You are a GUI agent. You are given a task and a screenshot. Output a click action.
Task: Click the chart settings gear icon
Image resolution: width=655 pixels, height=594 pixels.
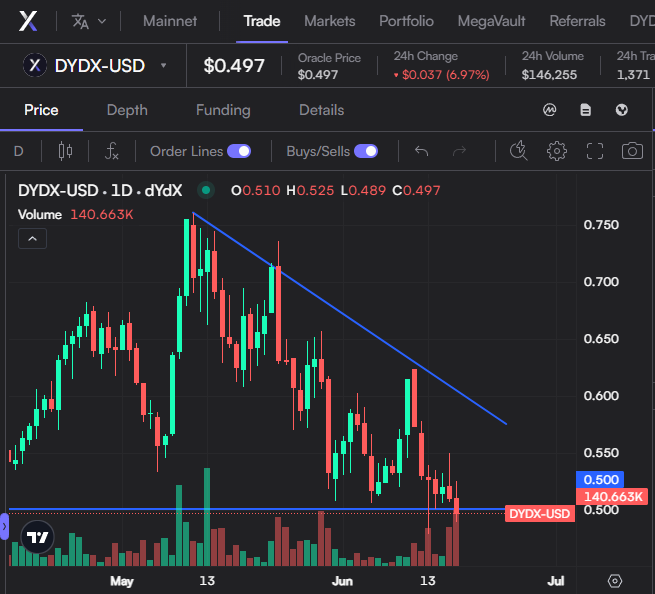point(556,151)
